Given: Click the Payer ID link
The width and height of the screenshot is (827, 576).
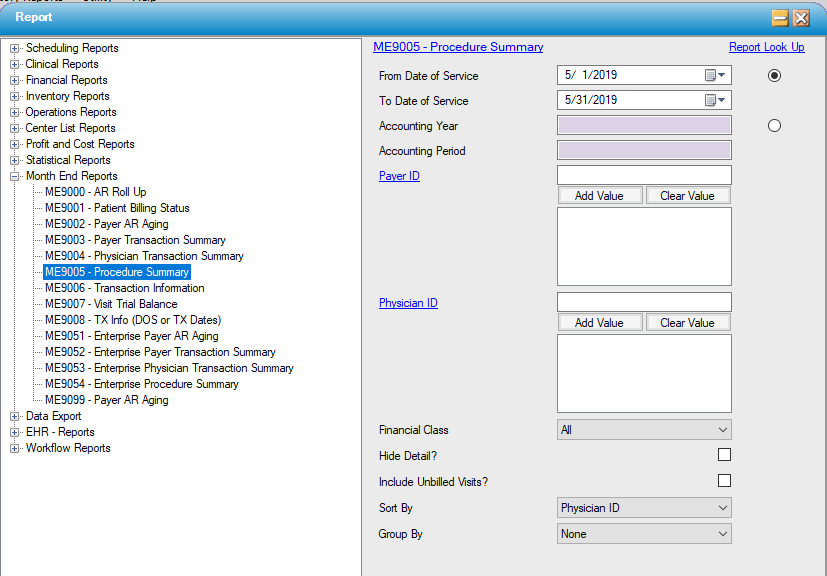Looking at the screenshot, I should pyautogui.click(x=399, y=176).
